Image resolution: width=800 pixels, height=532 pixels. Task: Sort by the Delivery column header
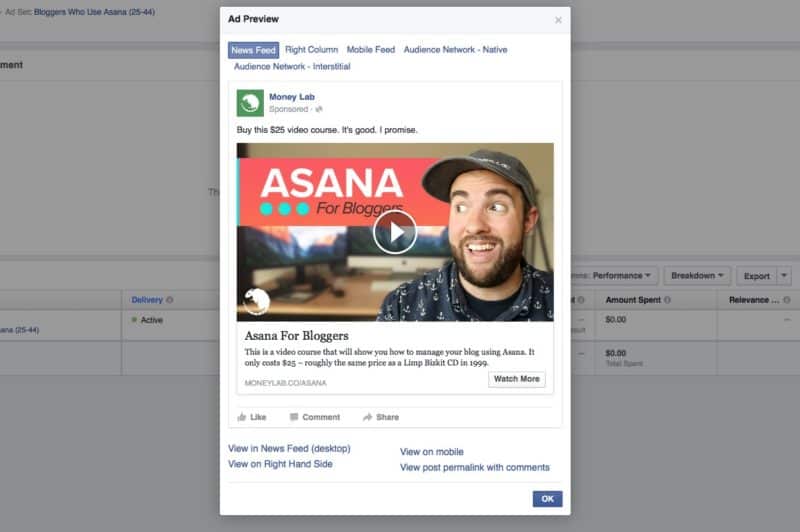tap(147, 300)
